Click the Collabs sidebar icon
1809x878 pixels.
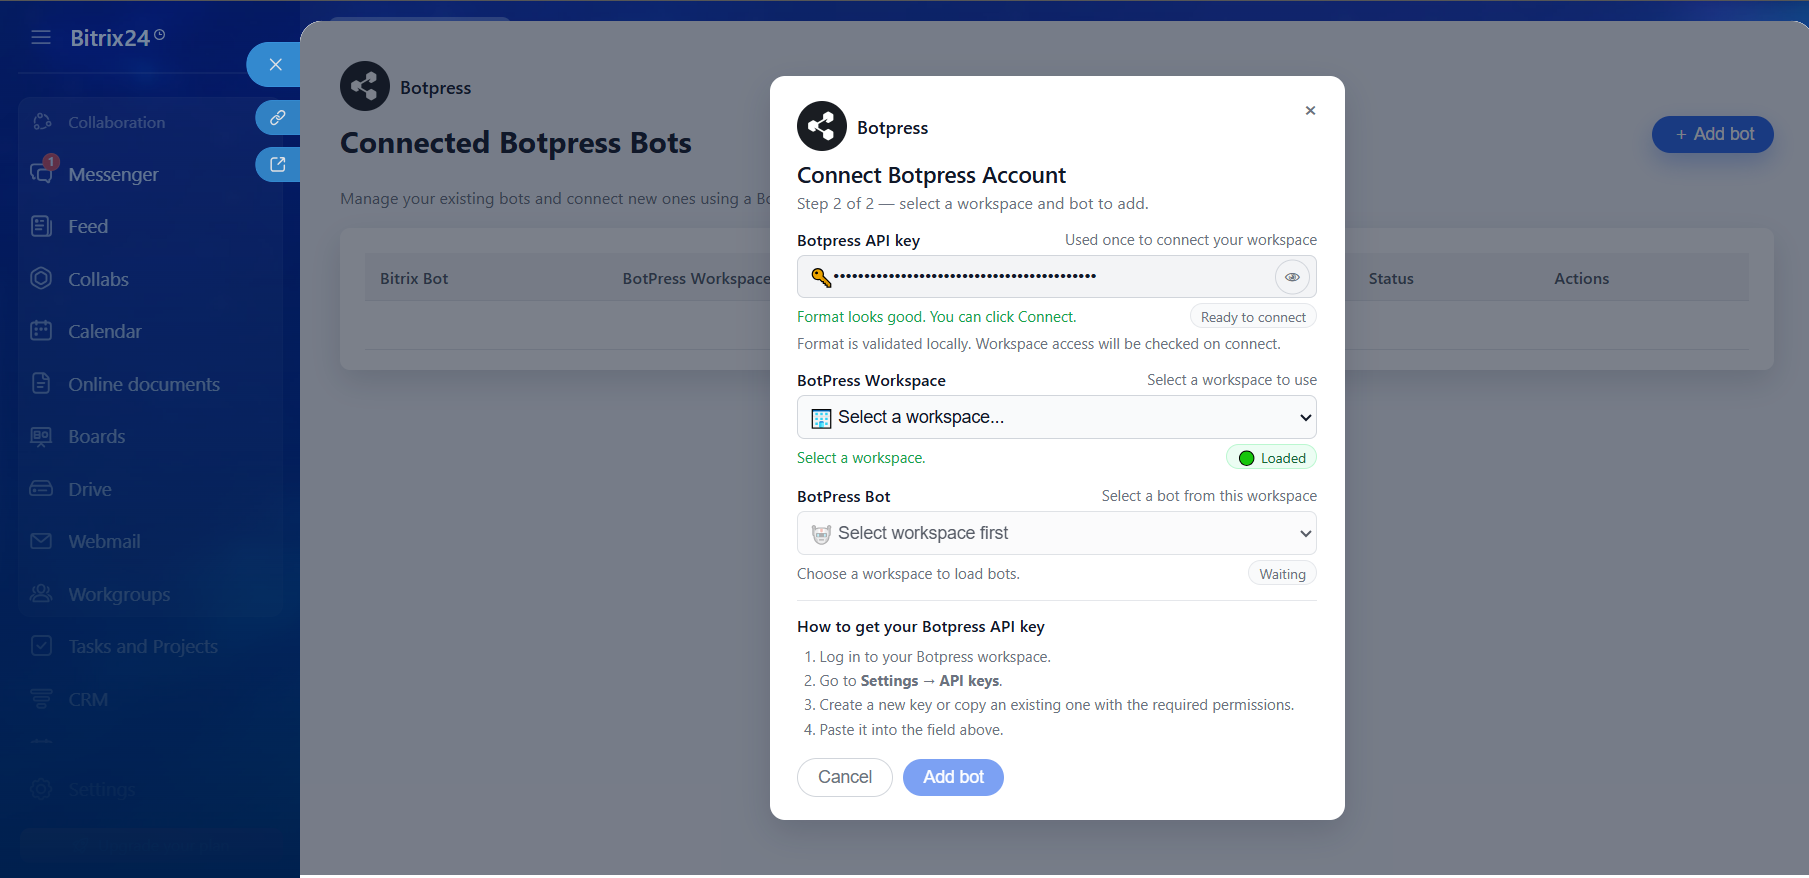pyautogui.click(x=41, y=279)
